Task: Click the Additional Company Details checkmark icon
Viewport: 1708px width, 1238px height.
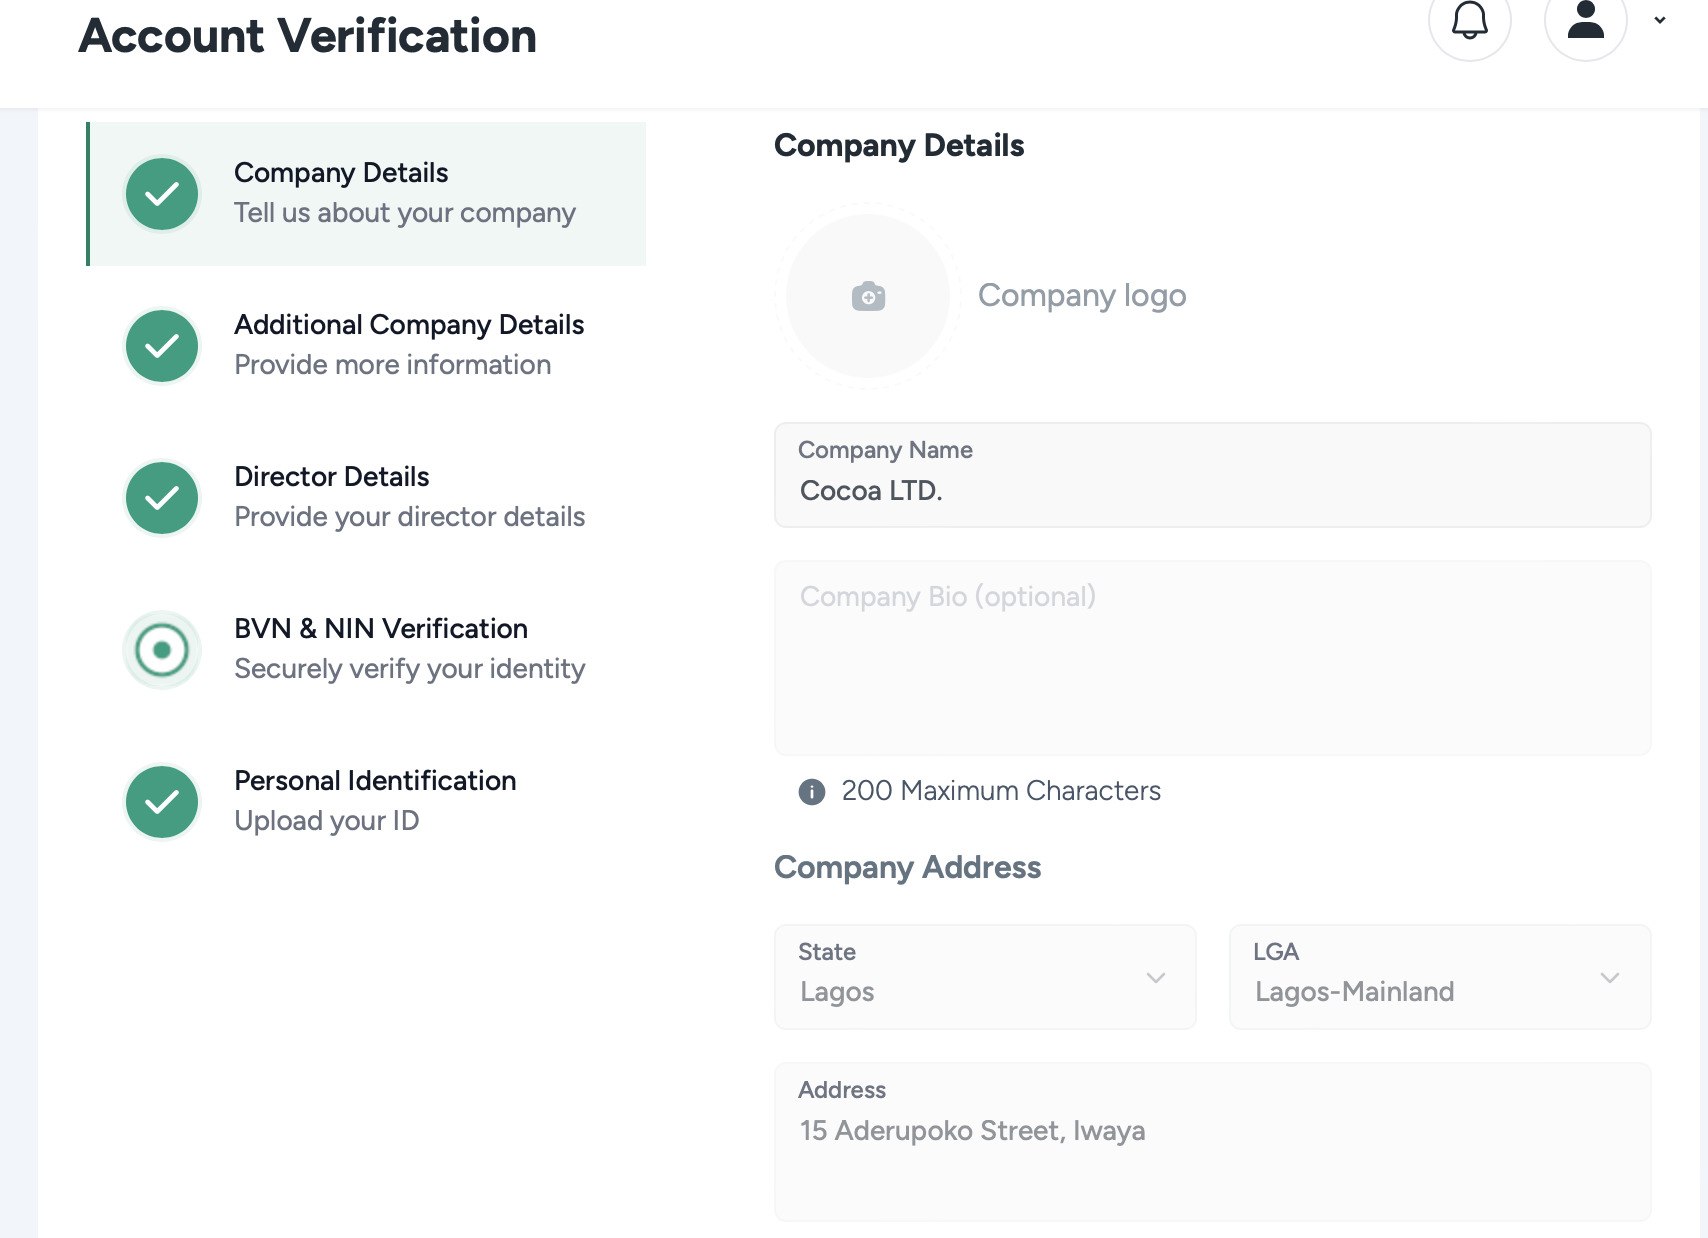Action: 162,346
